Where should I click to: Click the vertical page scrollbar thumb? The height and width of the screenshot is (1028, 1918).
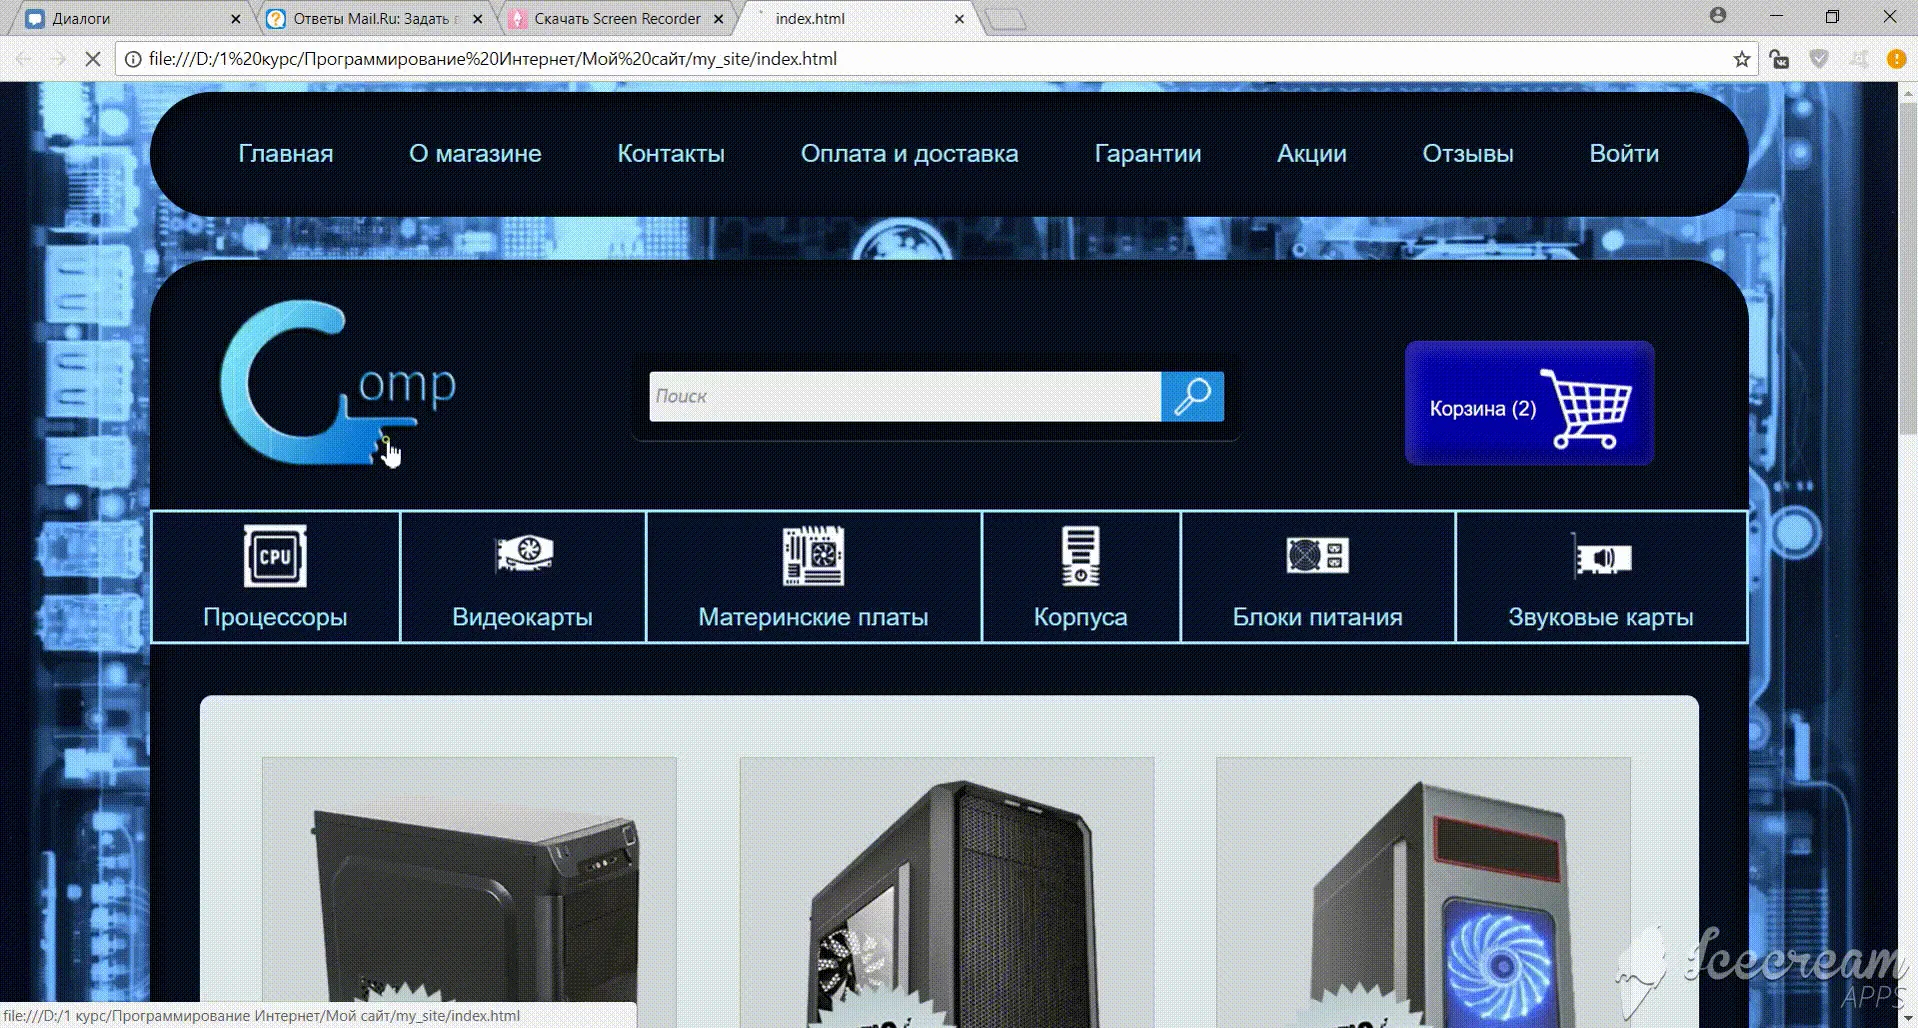(1908, 267)
